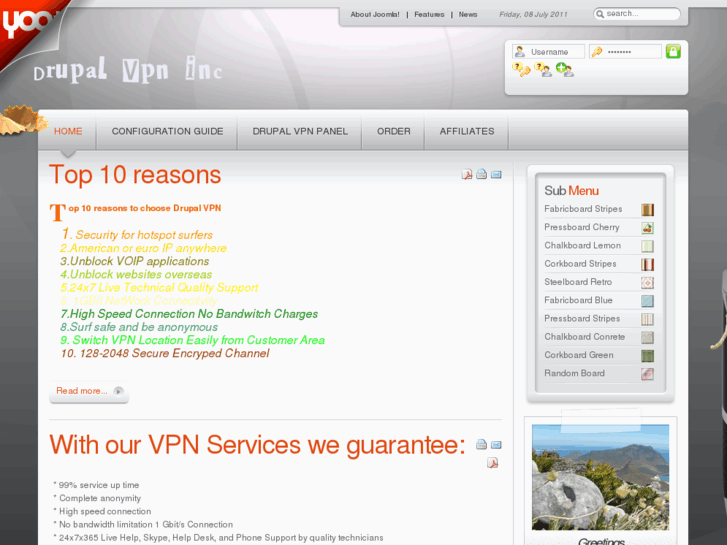727x545 pixels.
Task: Click text '99% service up time'
Action: coord(99,485)
